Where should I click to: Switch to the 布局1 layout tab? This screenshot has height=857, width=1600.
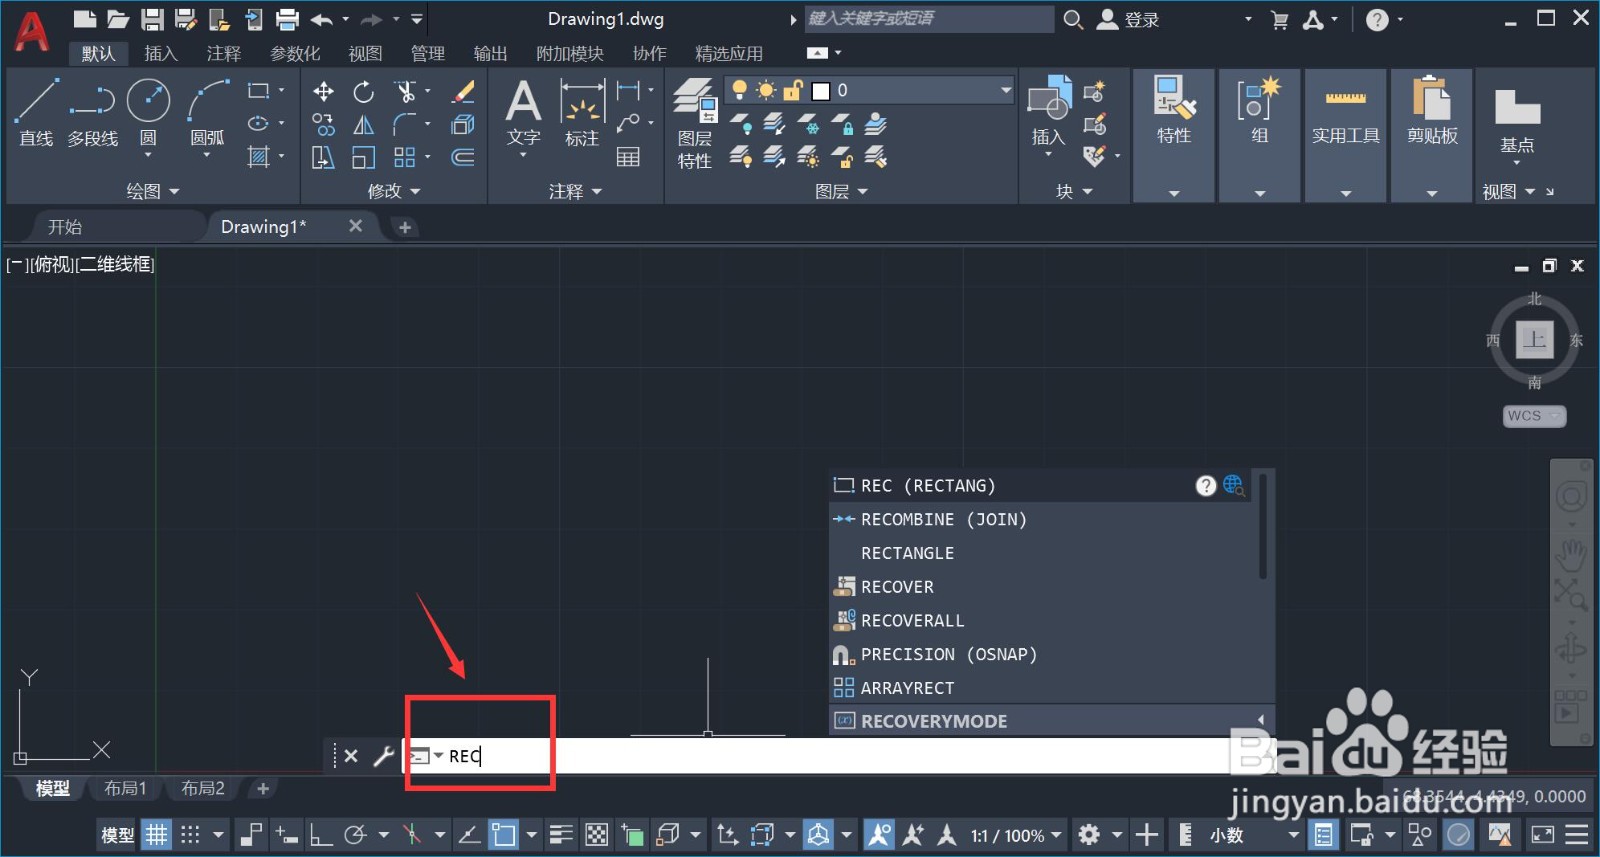125,788
